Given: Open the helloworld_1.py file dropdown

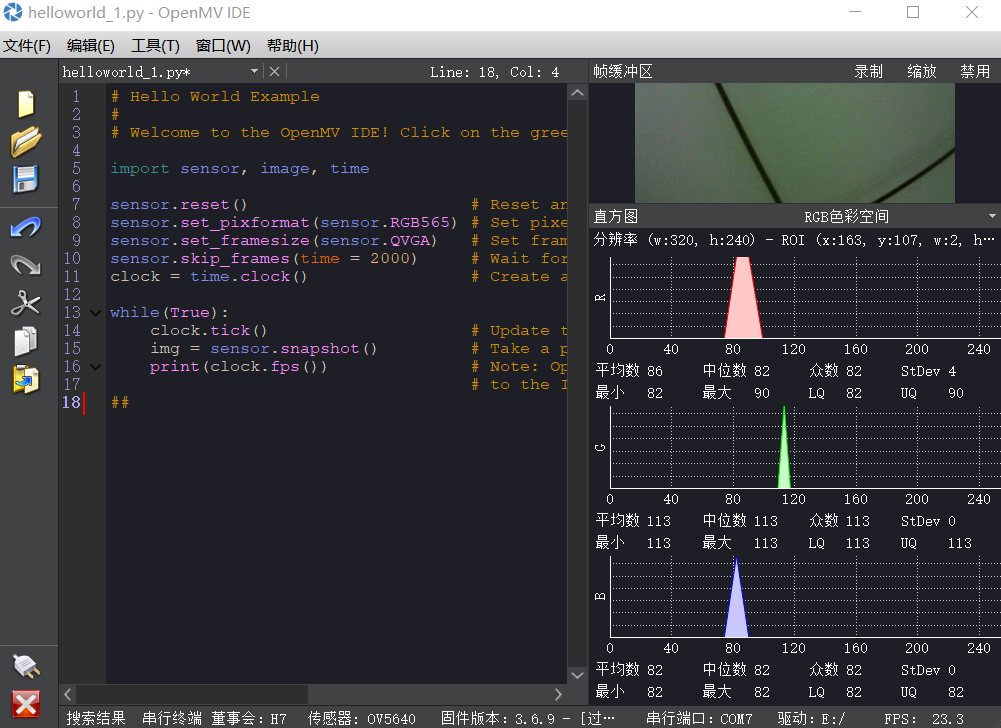Looking at the screenshot, I should [x=254, y=72].
